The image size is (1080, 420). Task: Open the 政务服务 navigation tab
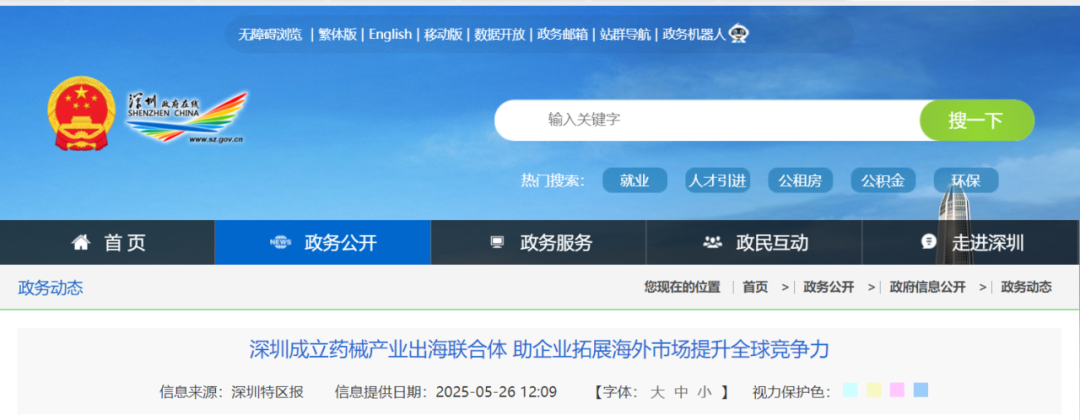coord(539,242)
